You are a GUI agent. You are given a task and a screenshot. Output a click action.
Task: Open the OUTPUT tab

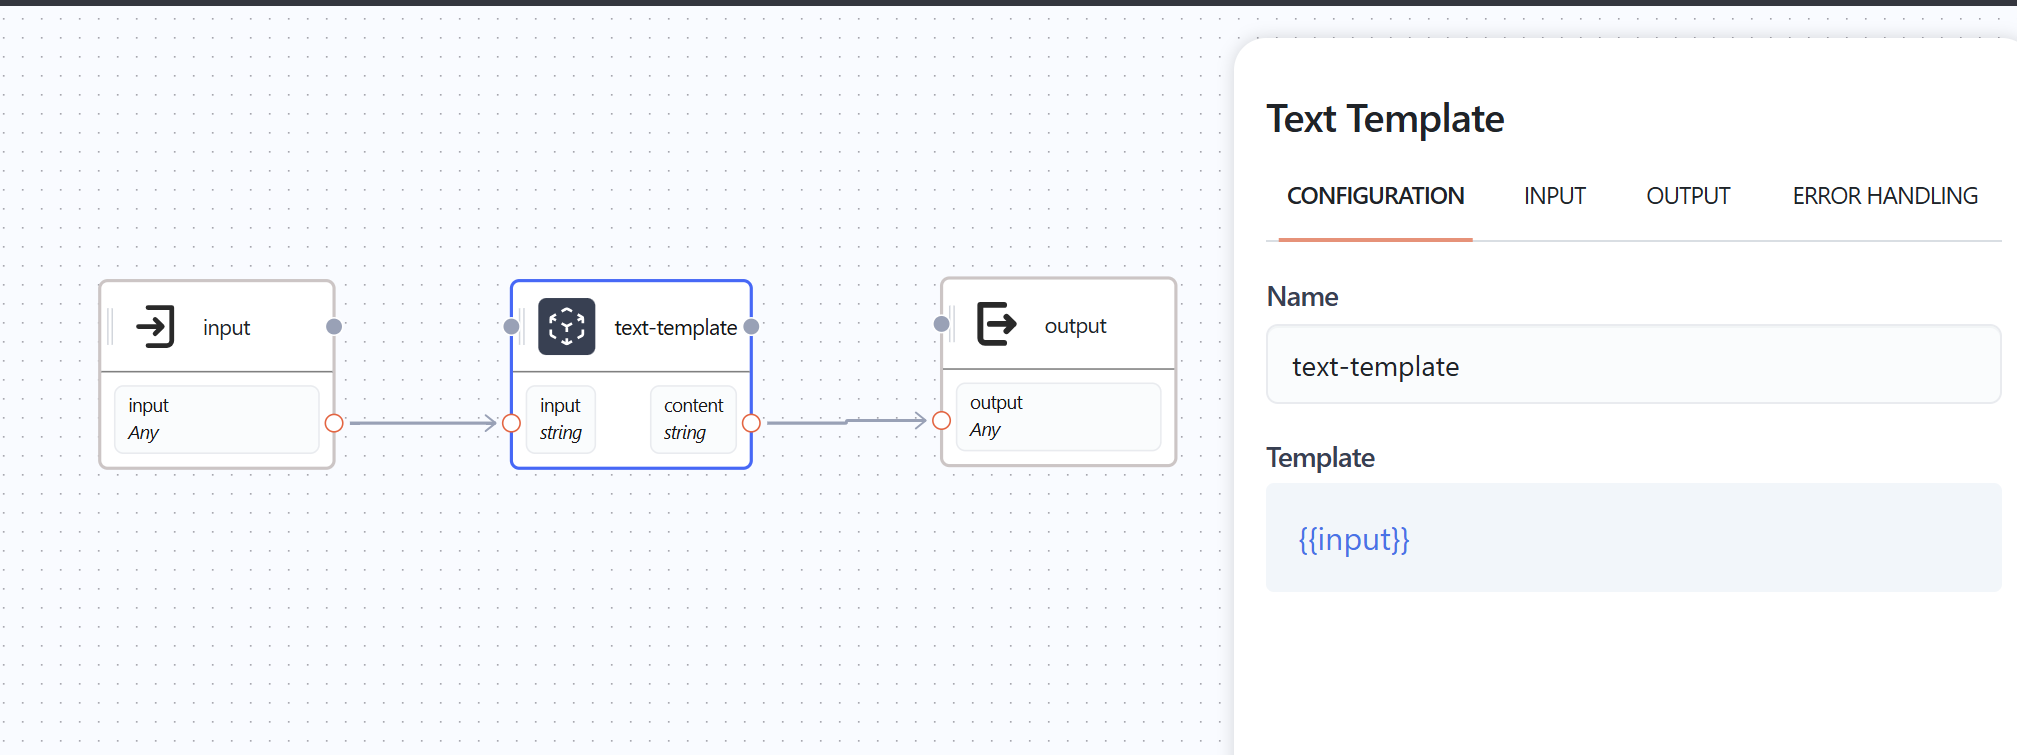(x=1688, y=196)
